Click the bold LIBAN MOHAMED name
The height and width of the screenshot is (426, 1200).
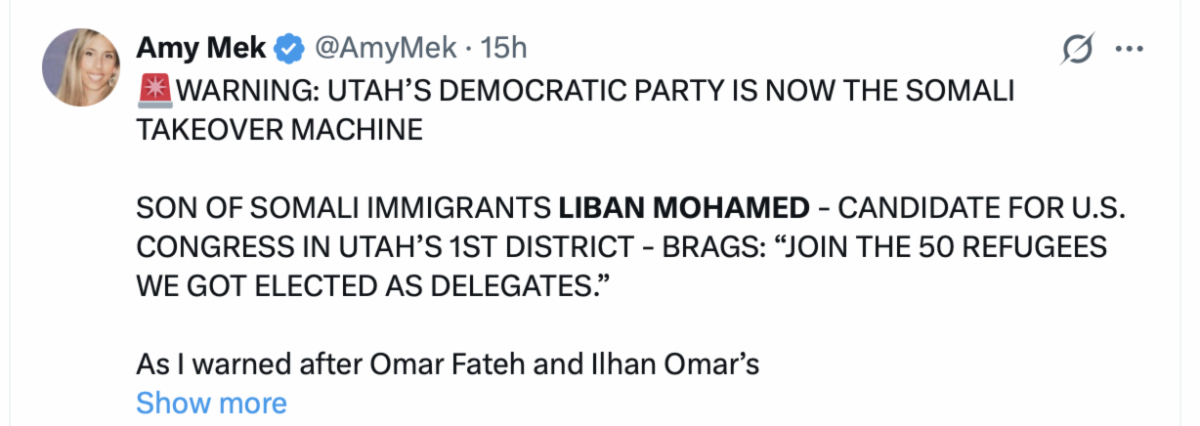point(683,209)
